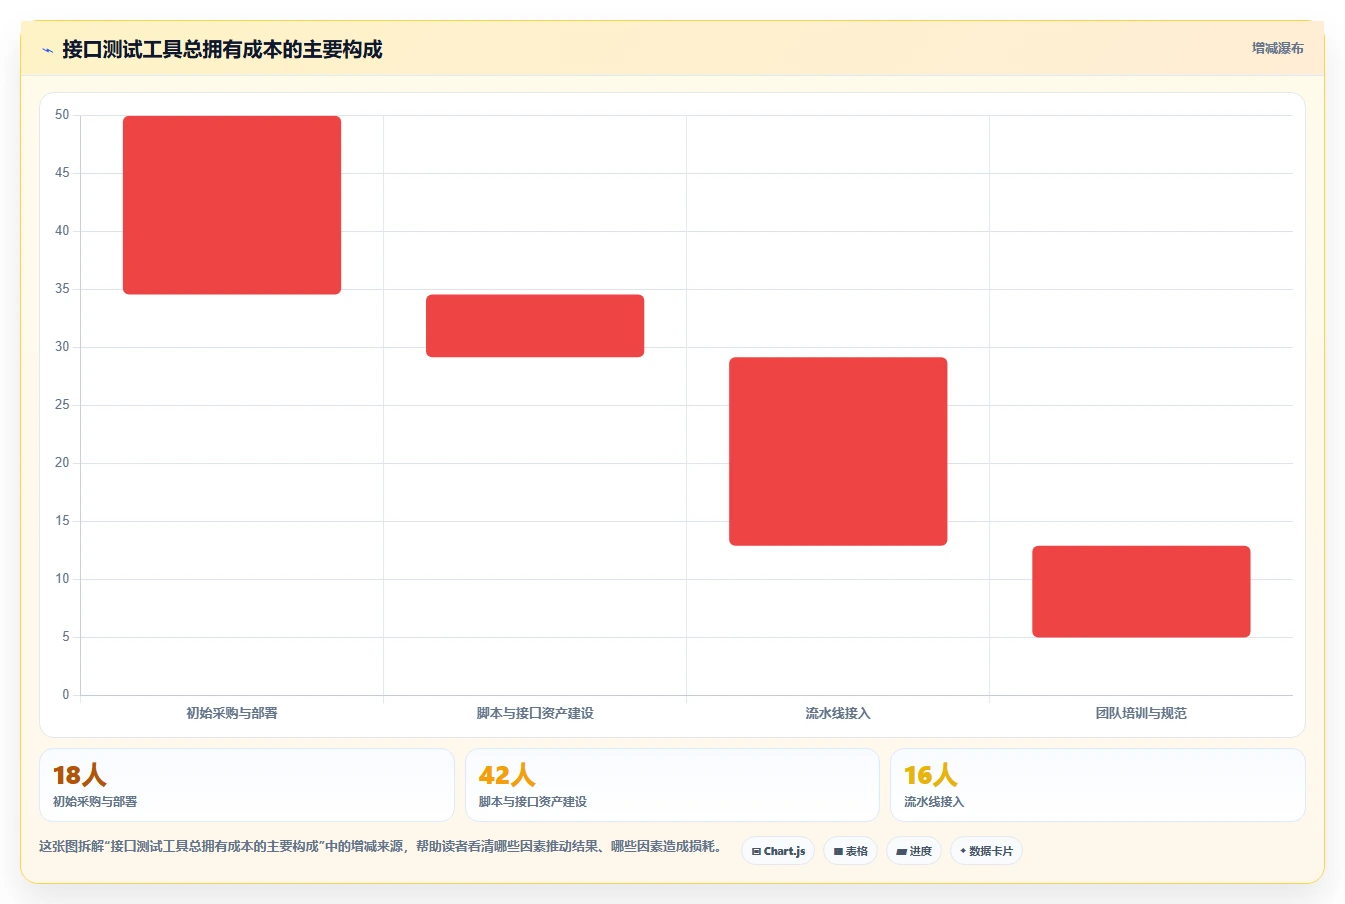Click the y-axis tick value 50

pos(62,115)
